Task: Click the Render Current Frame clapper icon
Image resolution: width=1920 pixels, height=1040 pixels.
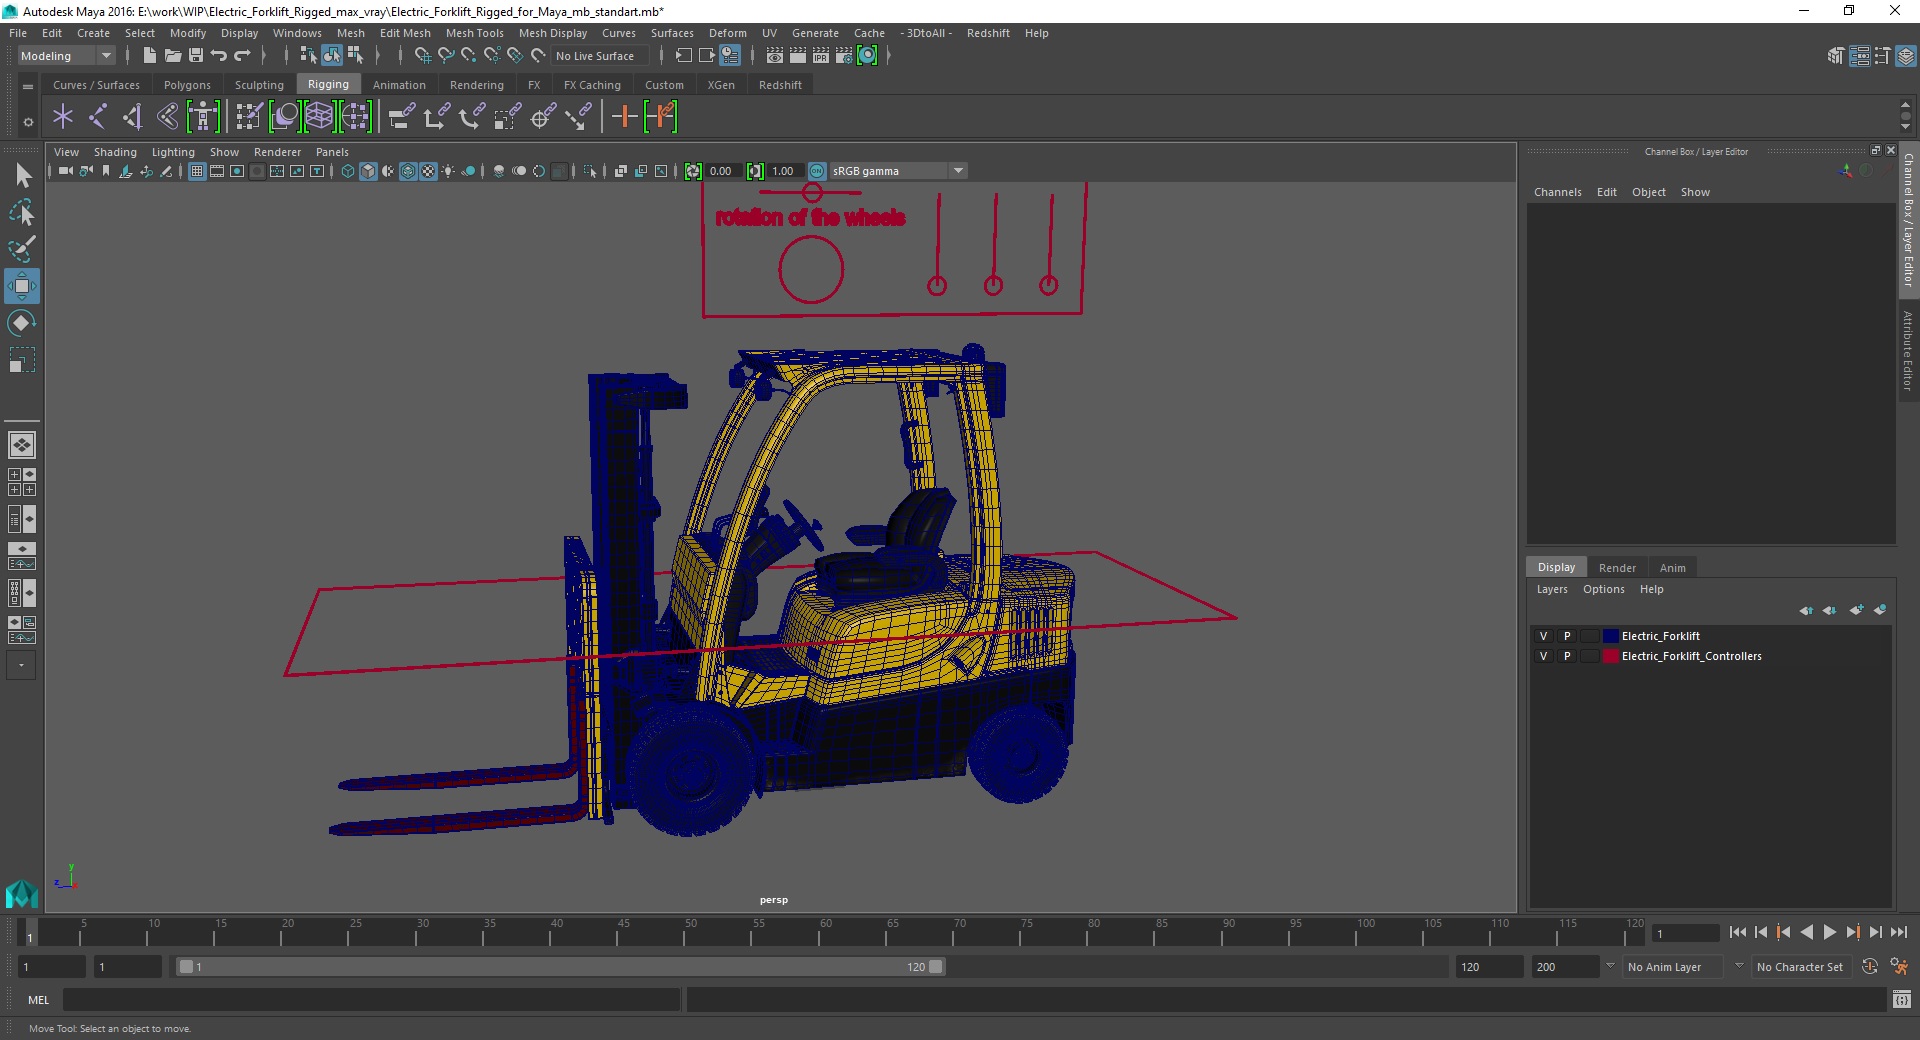Action: tap(798, 56)
